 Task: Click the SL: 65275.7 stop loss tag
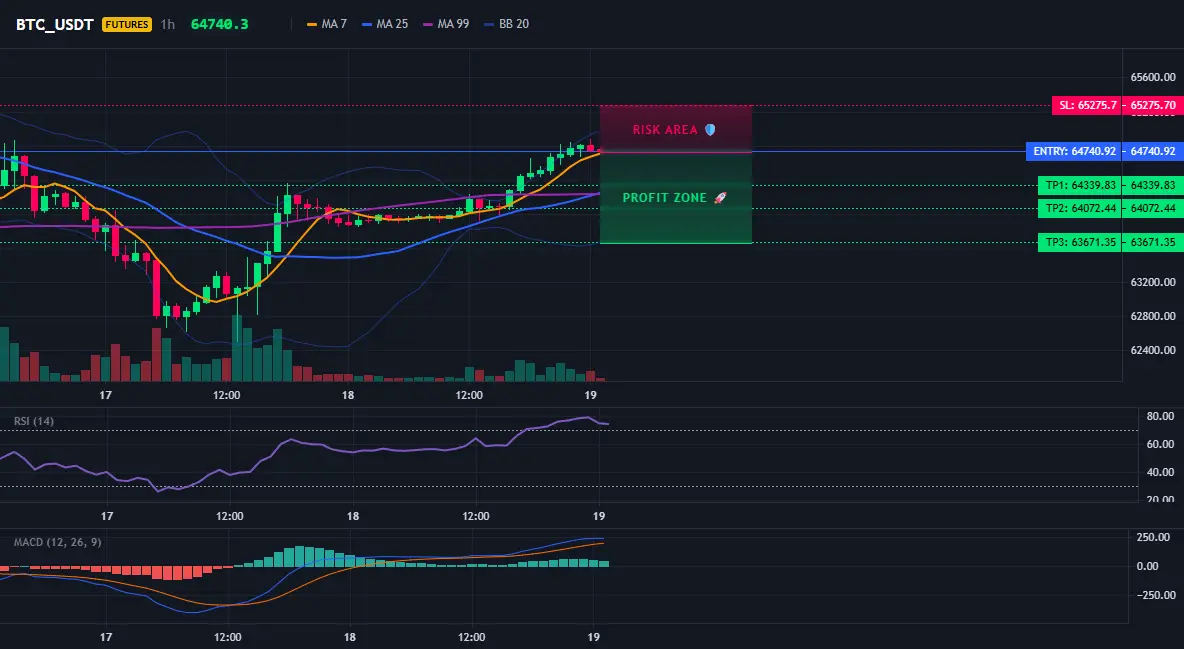coord(1087,105)
